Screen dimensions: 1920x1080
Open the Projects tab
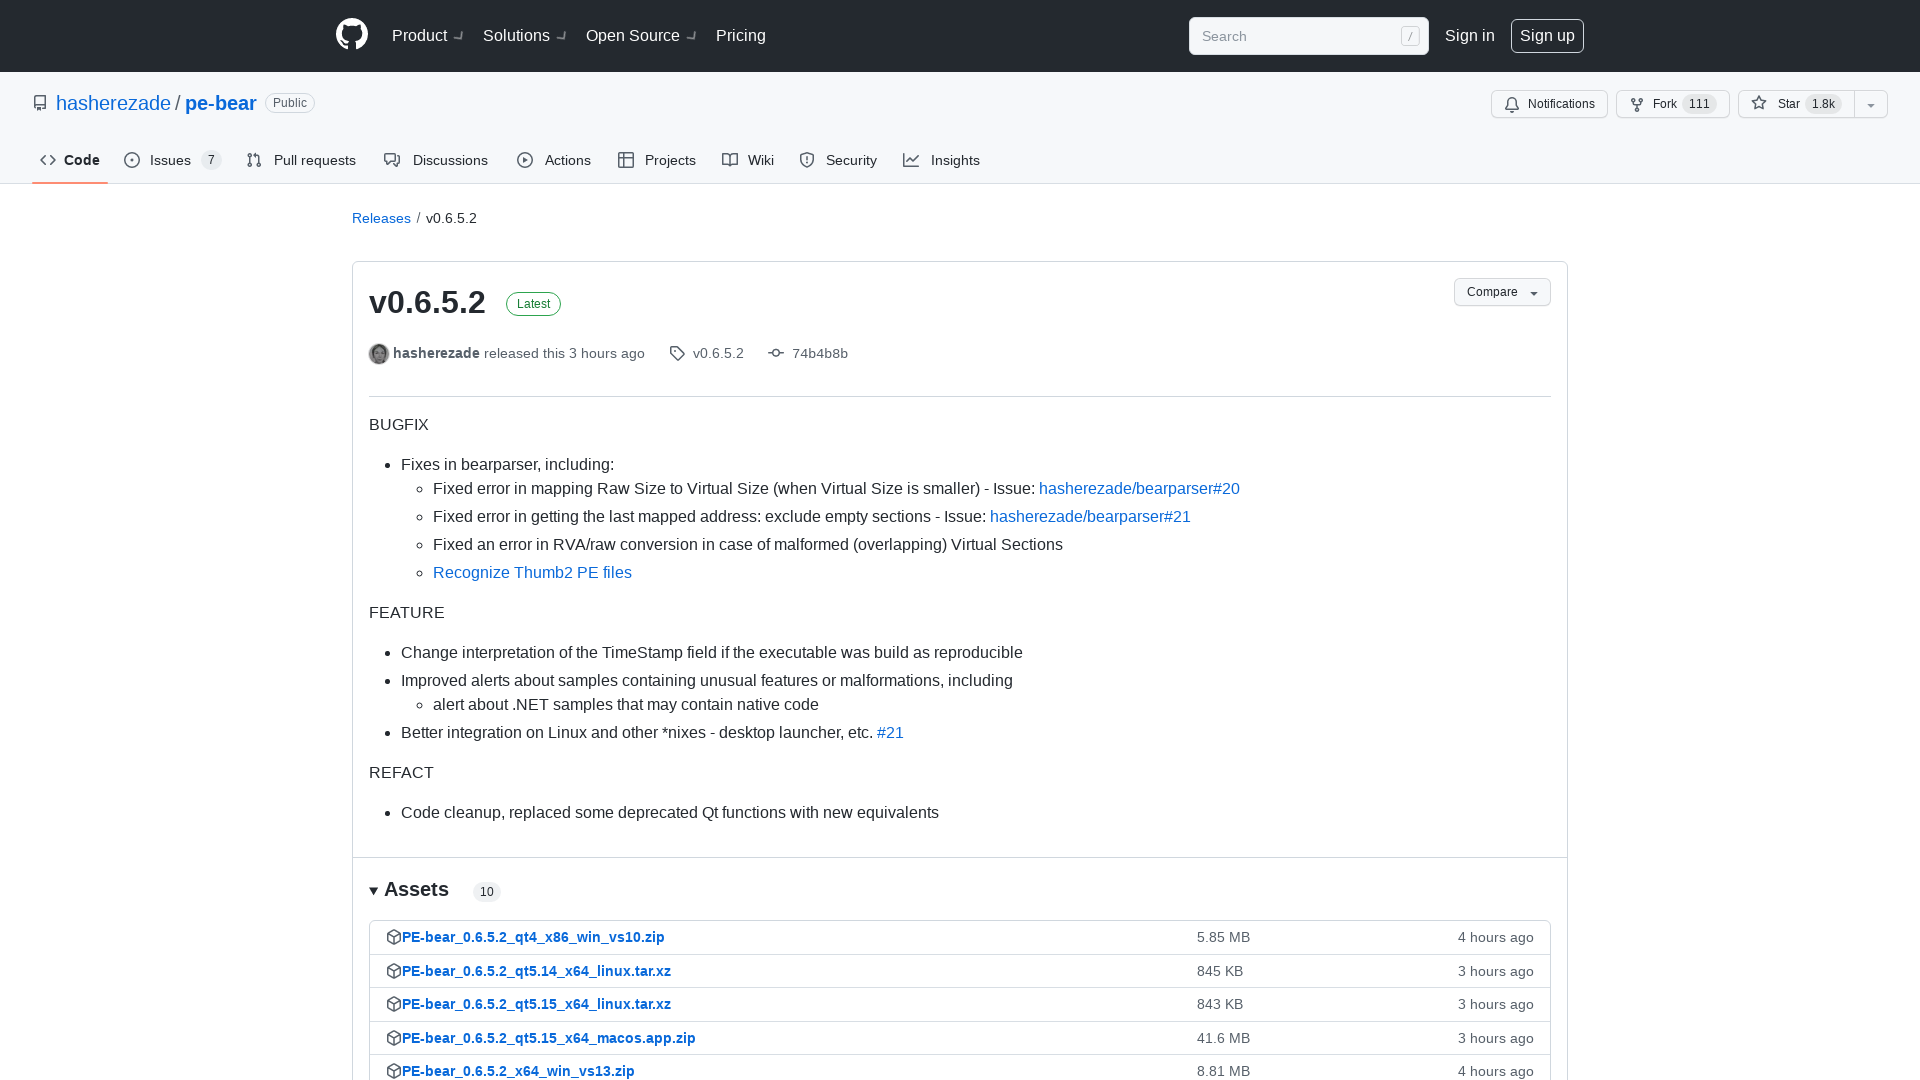tap(657, 160)
